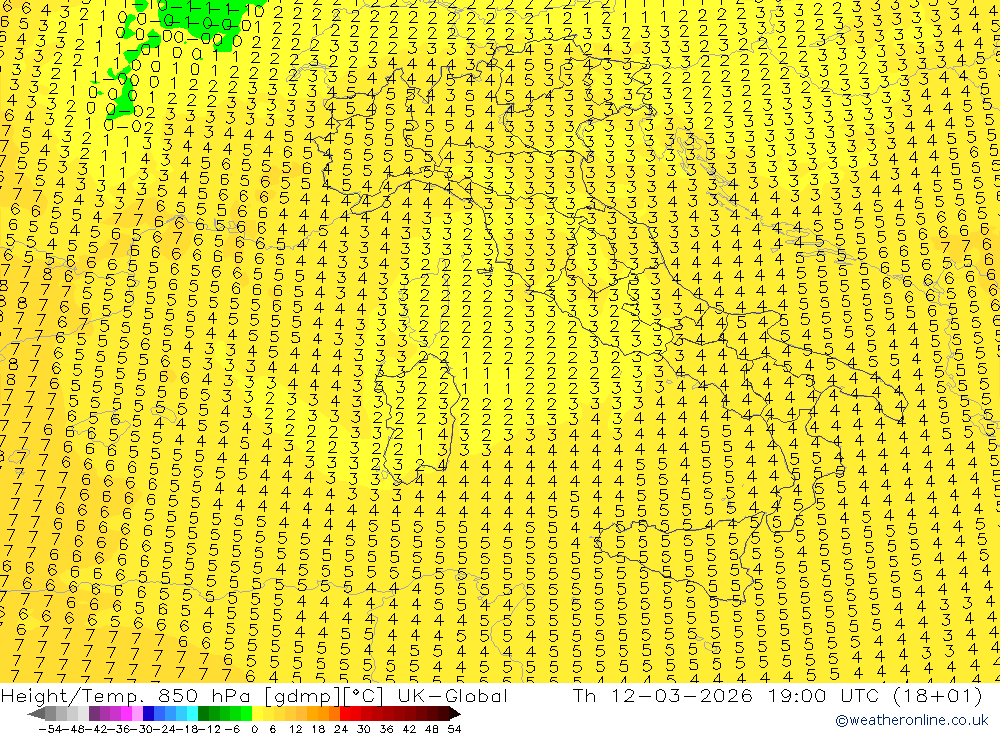Click the 24 value on temperature scale
The height and width of the screenshot is (733, 1000).
click(x=341, y=729)
